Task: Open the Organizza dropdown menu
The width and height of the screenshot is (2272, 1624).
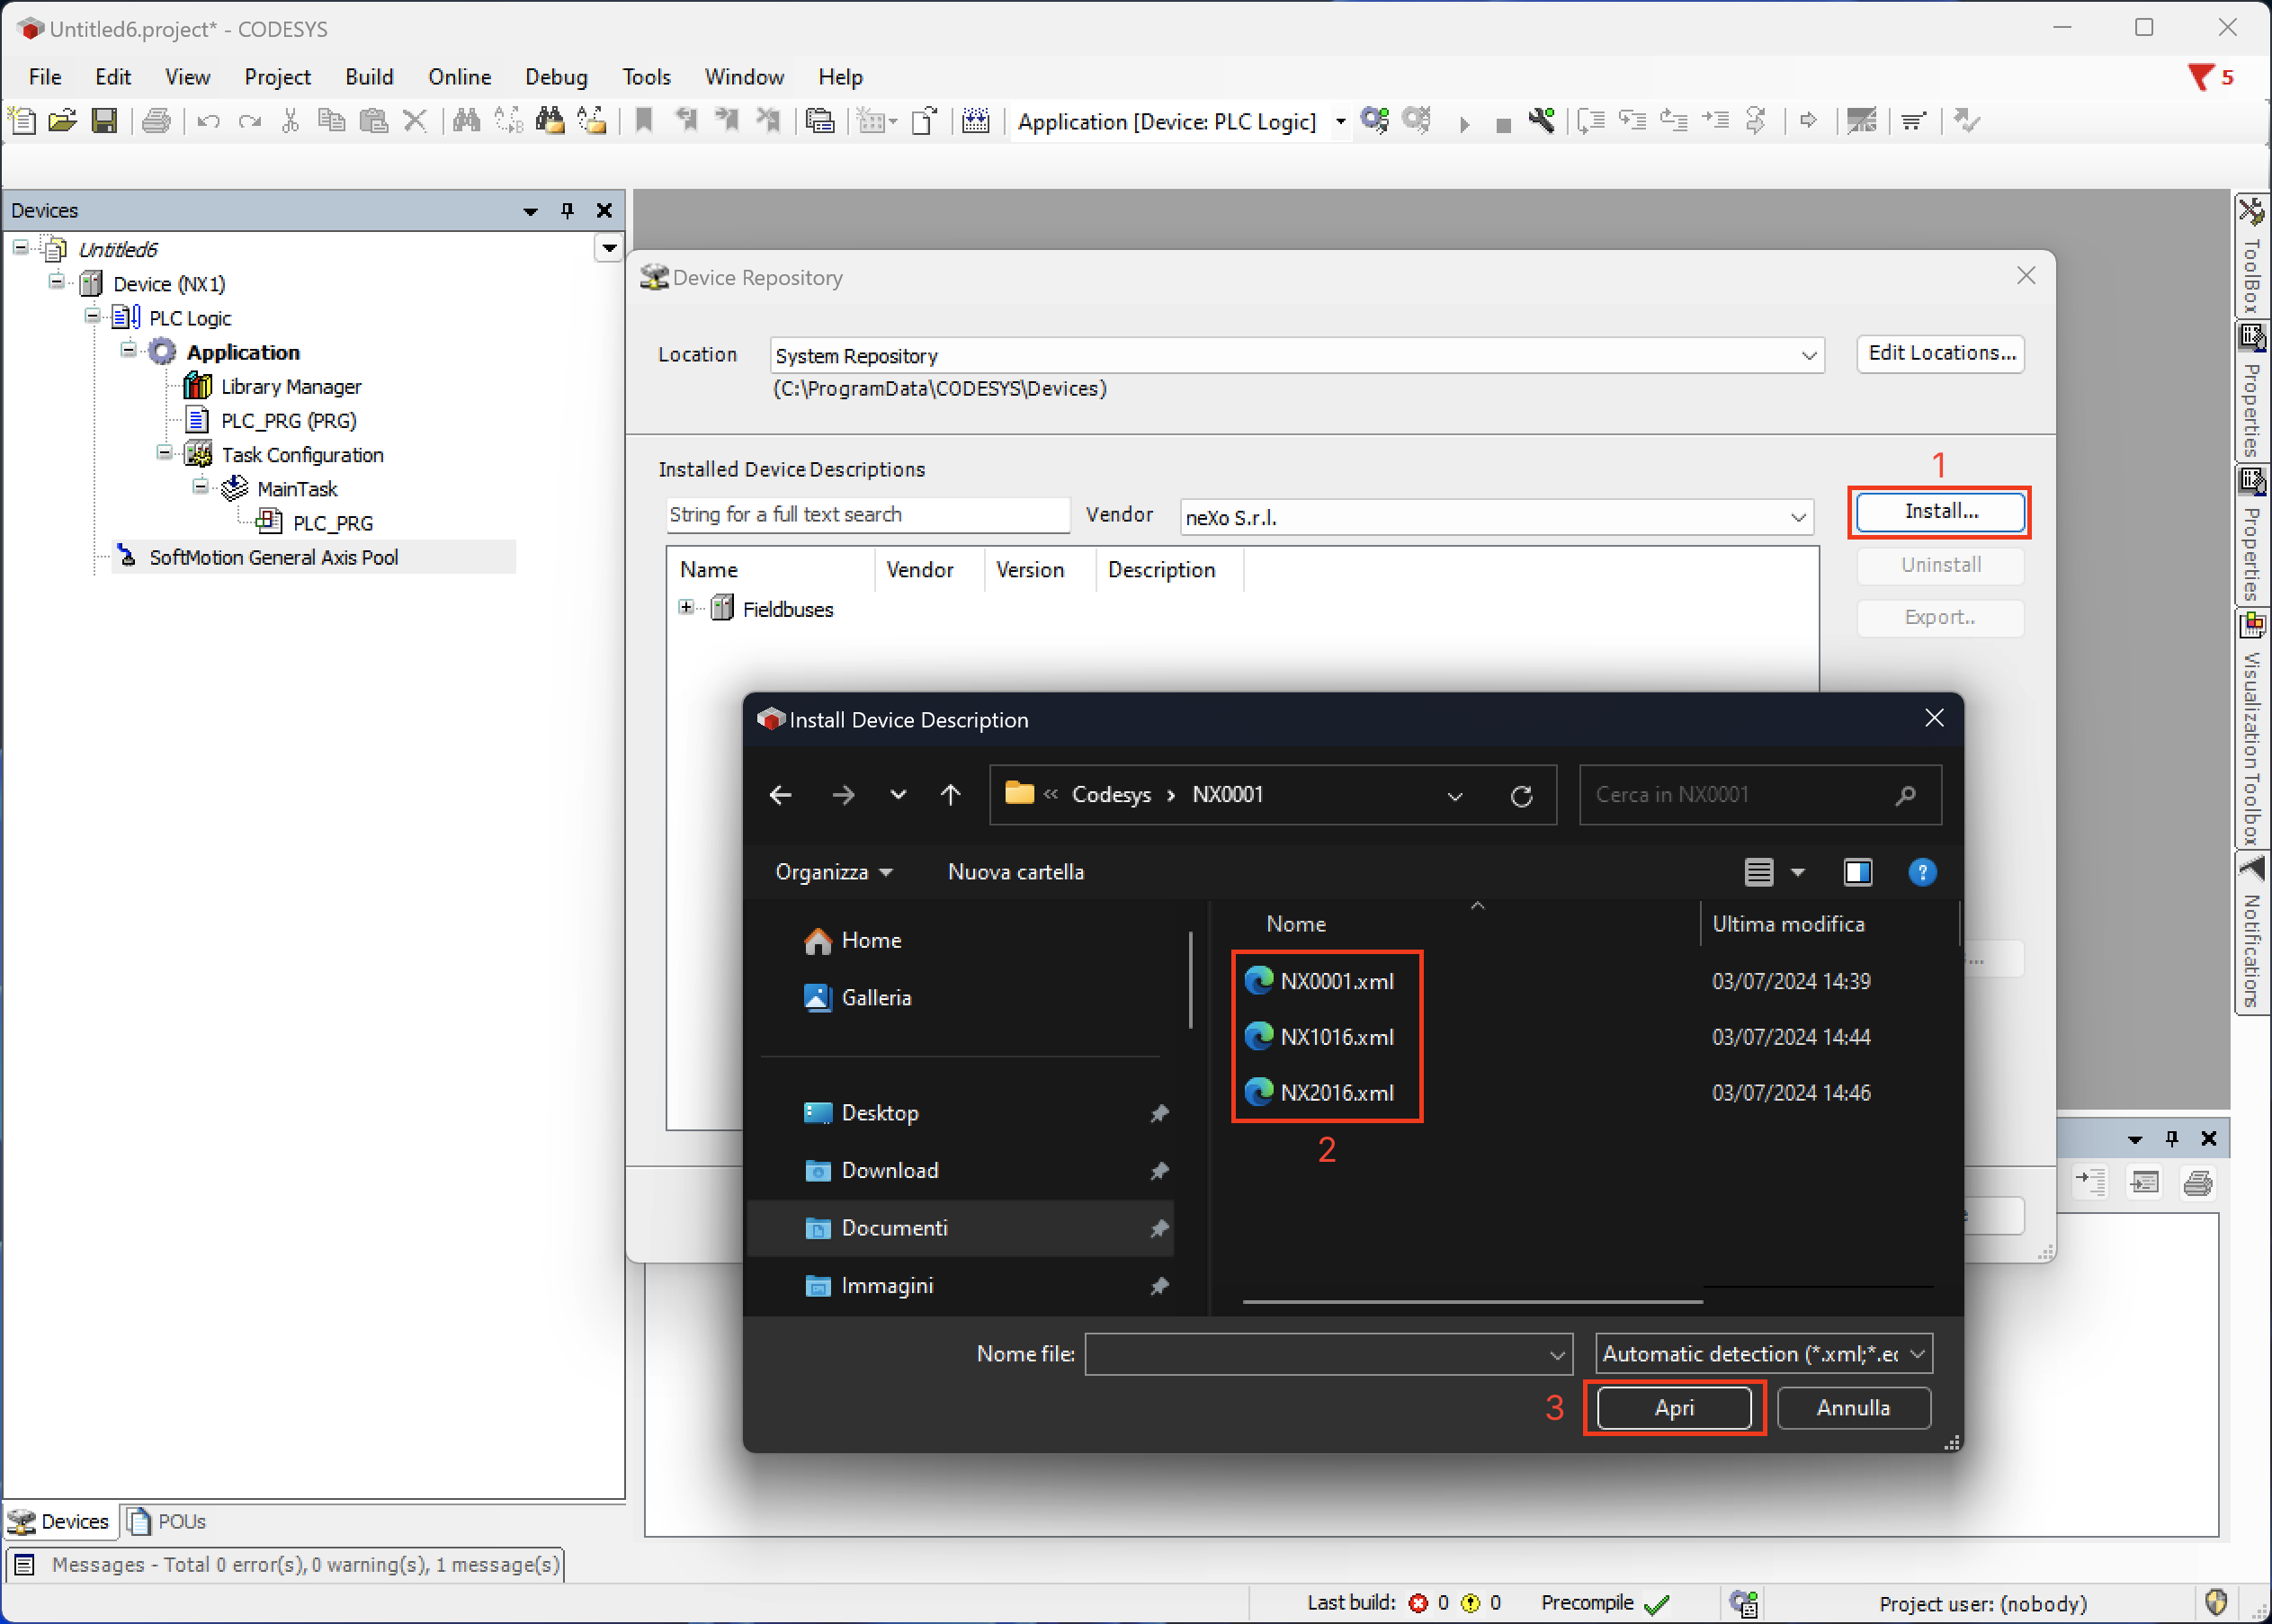Action: coord(834,872)
